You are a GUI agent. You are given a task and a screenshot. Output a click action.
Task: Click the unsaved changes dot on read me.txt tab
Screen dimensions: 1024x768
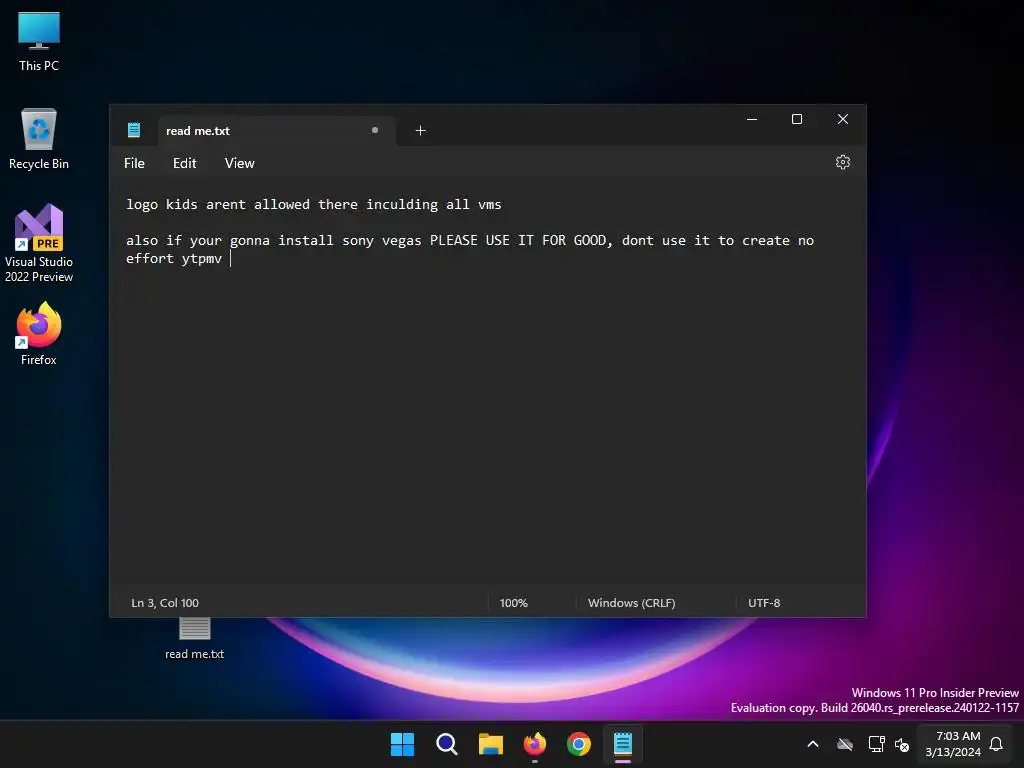coord(375,130)
